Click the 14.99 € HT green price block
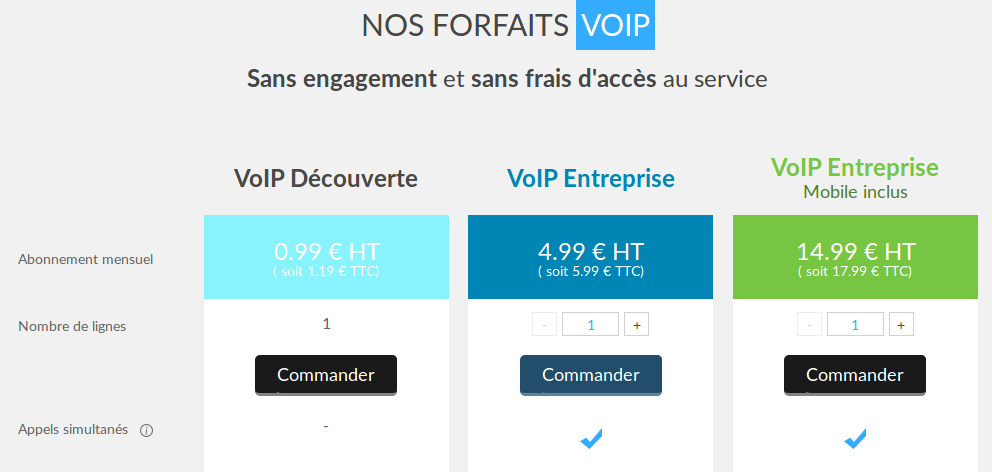The height and width of the screenshot is (472, 992). point(855,257)
